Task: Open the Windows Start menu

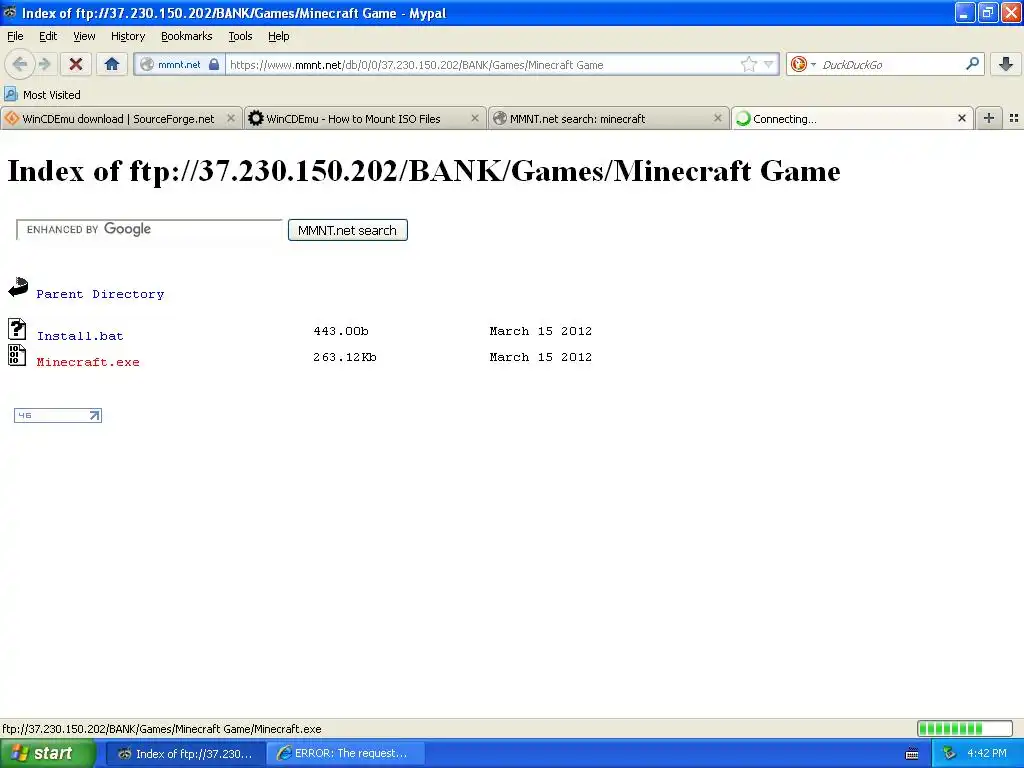Action: (48, 753)
